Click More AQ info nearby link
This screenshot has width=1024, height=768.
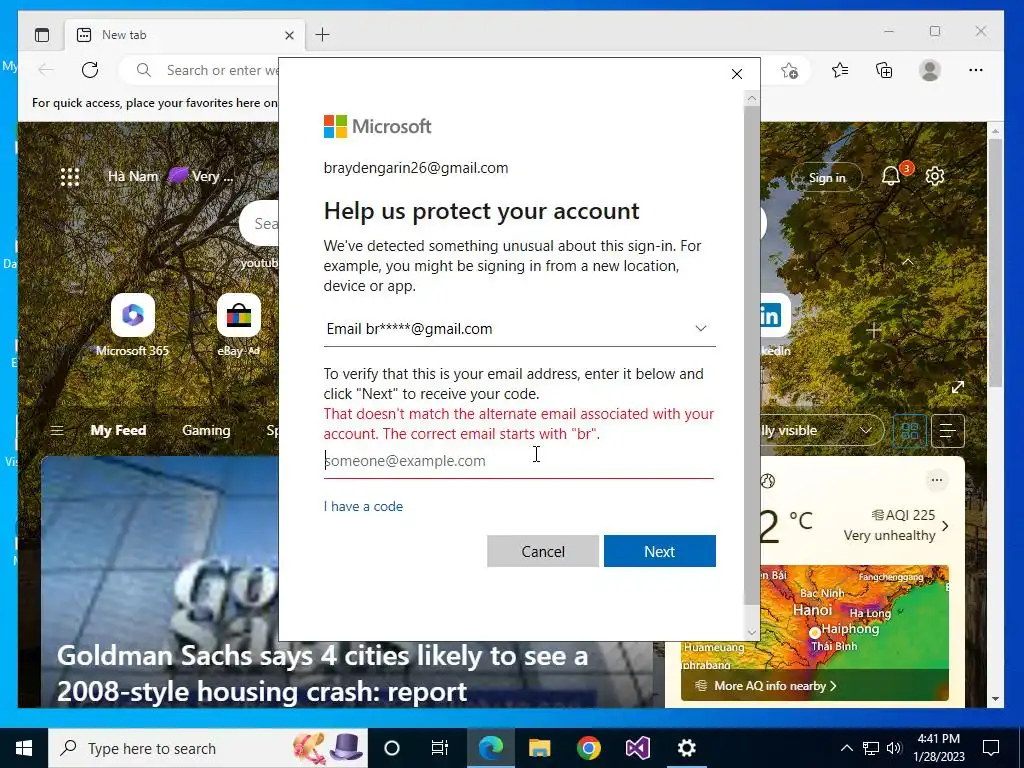tap(769, 686)
